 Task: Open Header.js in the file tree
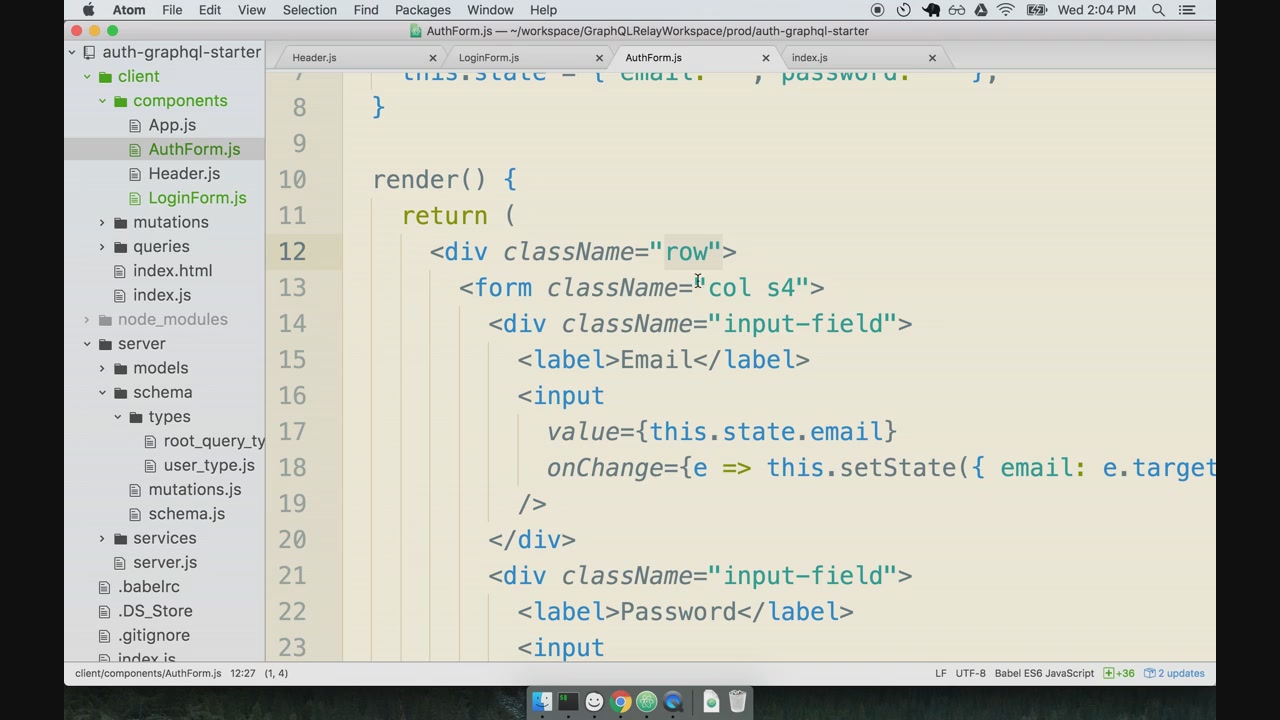184,174
